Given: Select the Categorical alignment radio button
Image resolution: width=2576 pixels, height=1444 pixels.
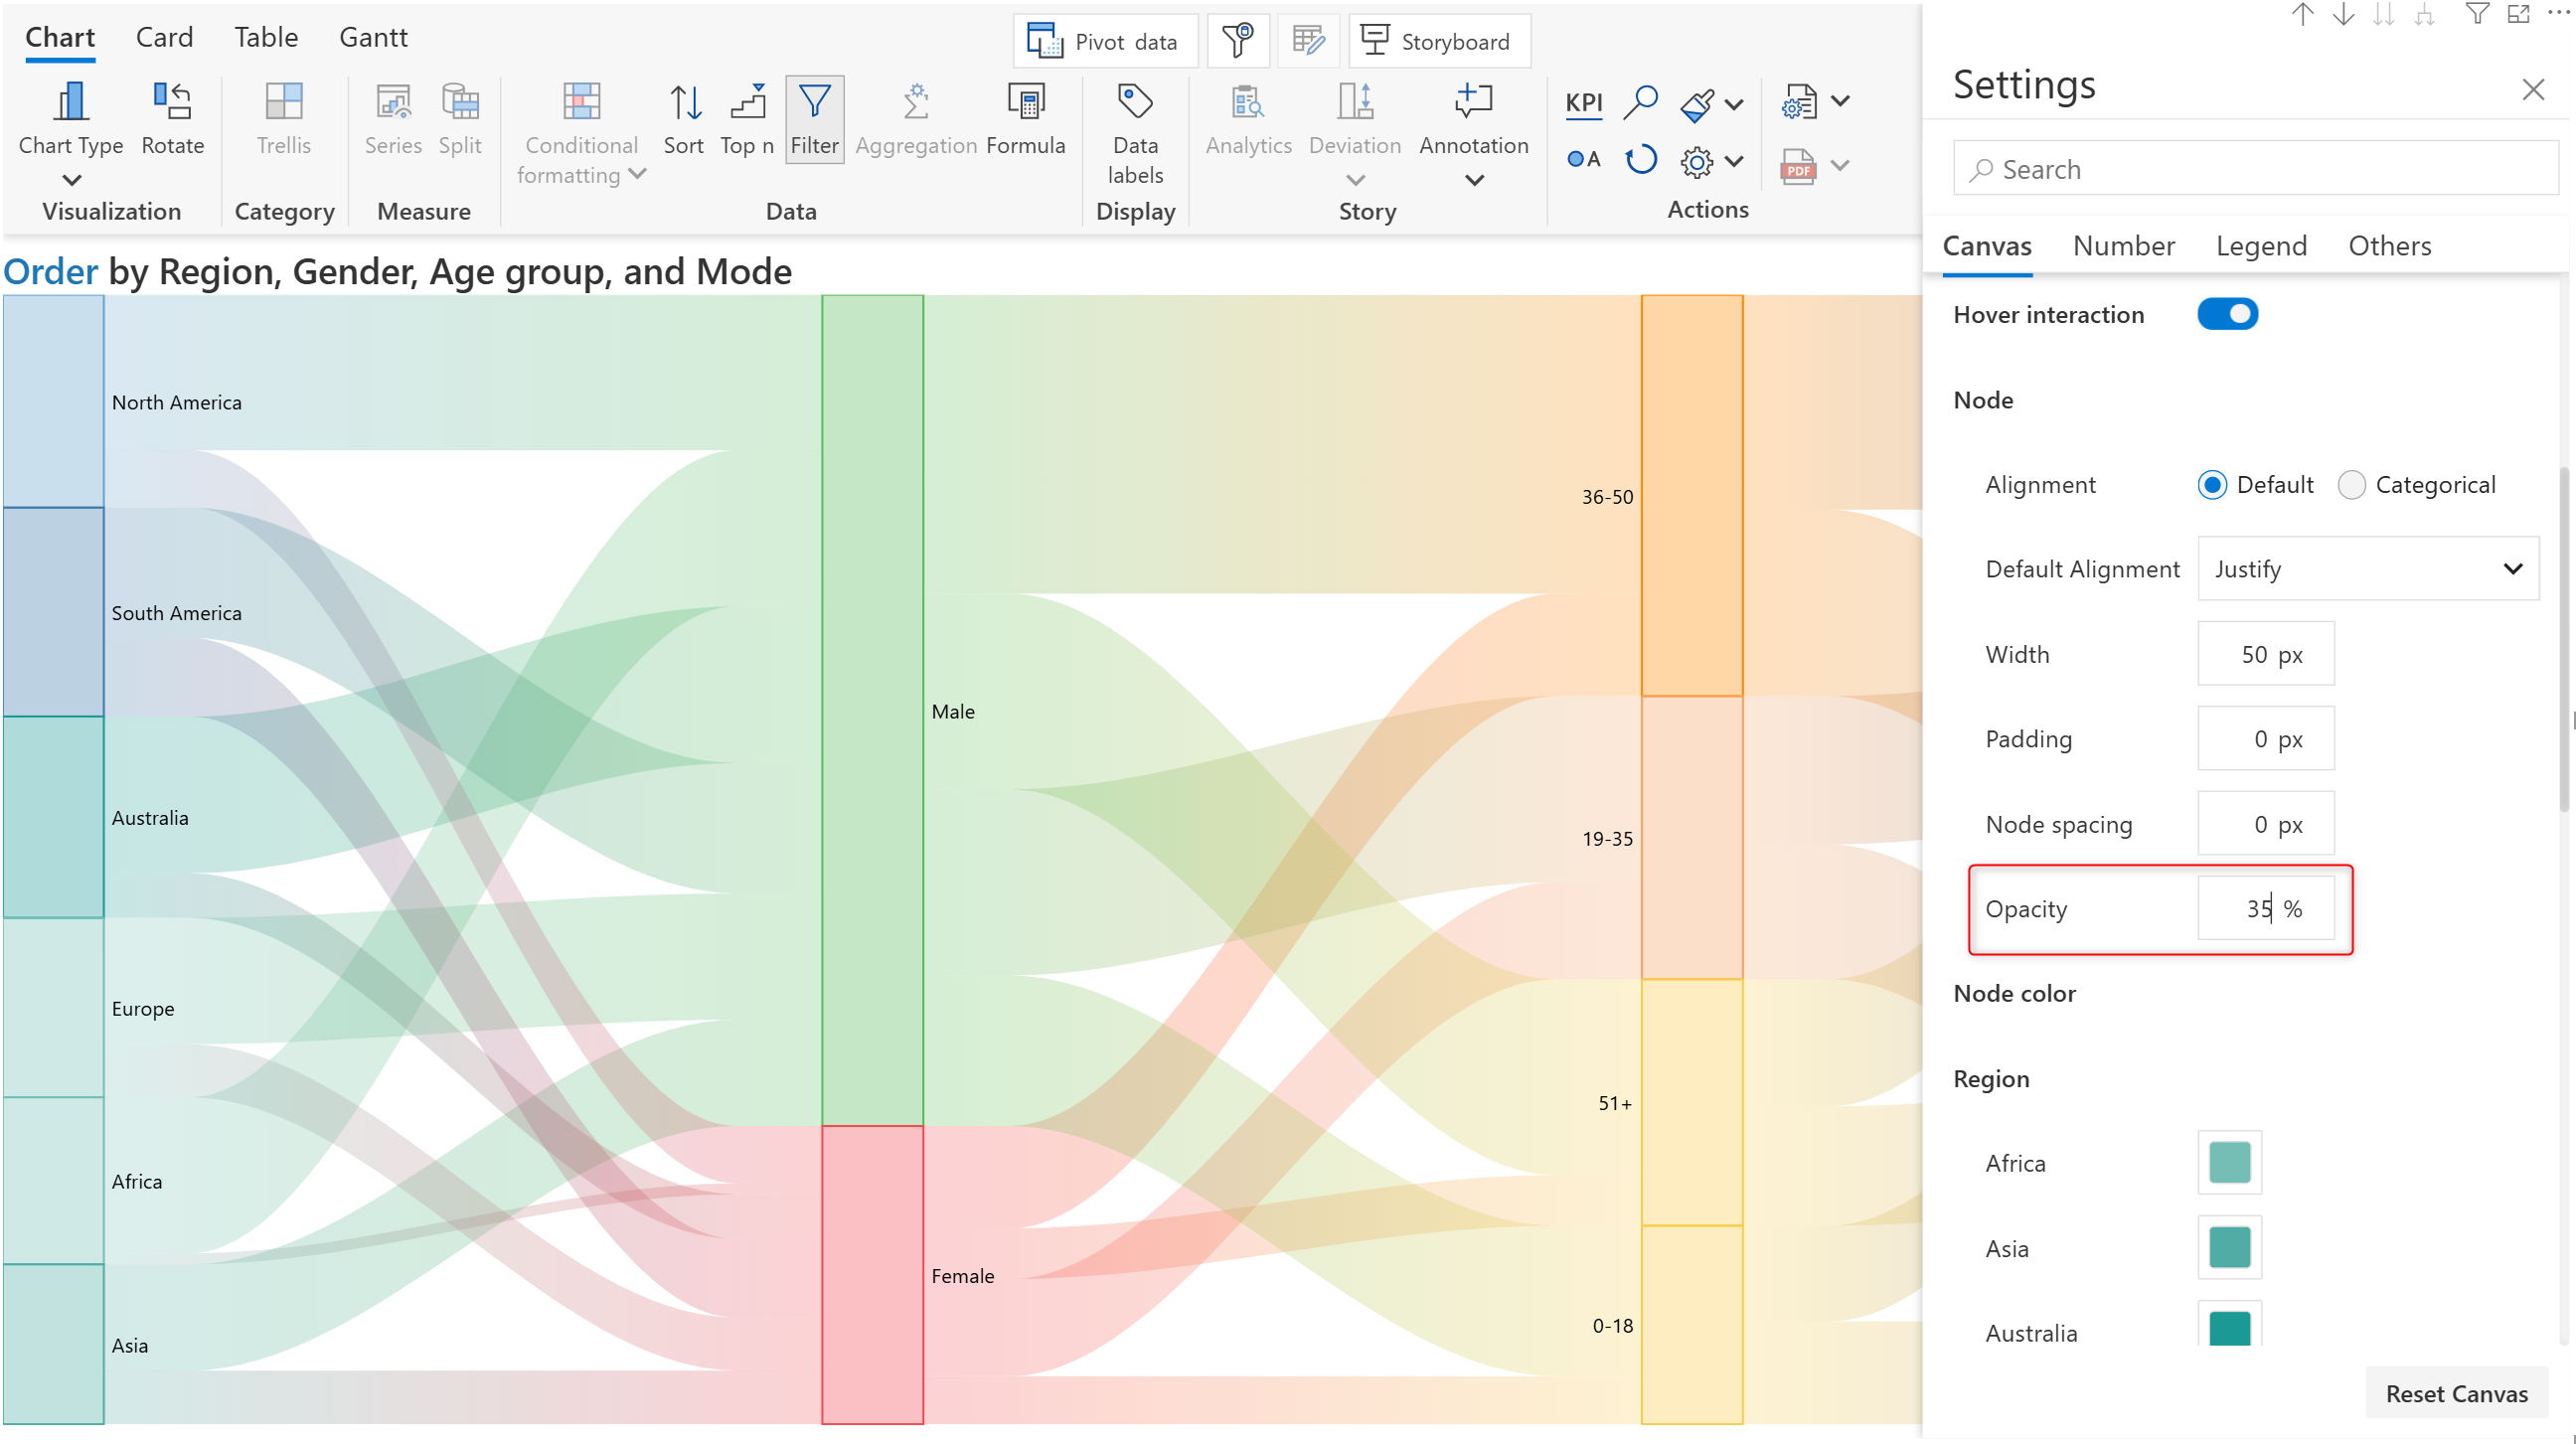Looking at the screenshot, I should click(2351, 485).
